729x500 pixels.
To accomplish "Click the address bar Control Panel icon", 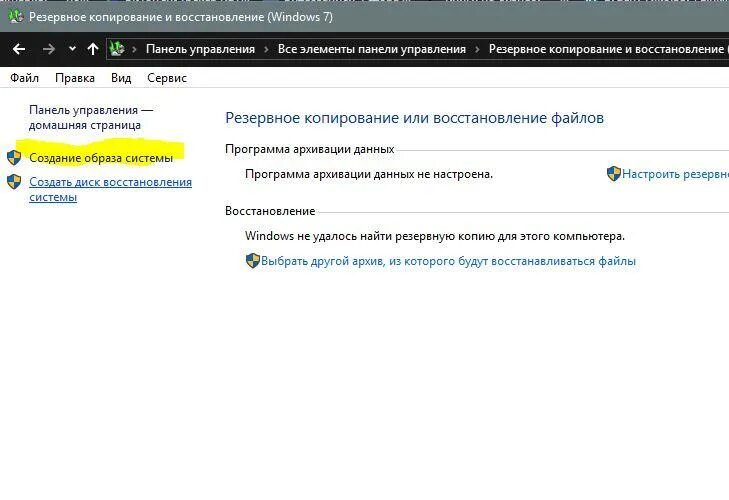I will click(x=117, y=48).
